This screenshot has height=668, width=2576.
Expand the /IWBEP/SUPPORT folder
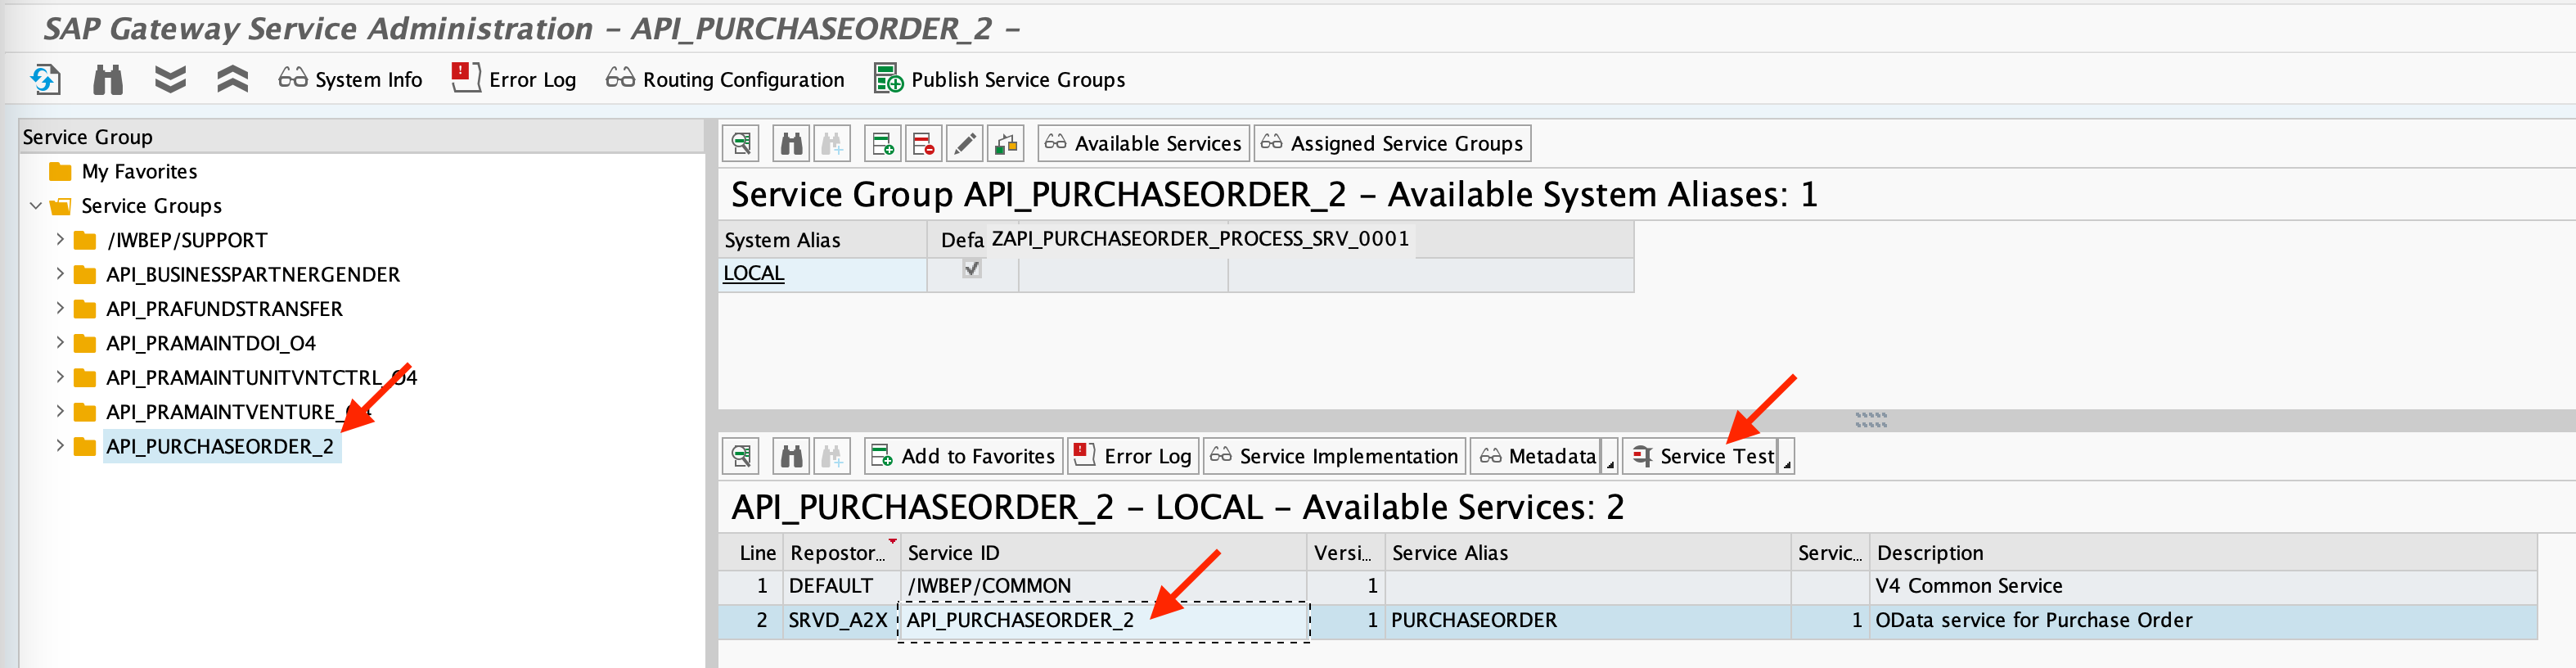coord(60,240)
